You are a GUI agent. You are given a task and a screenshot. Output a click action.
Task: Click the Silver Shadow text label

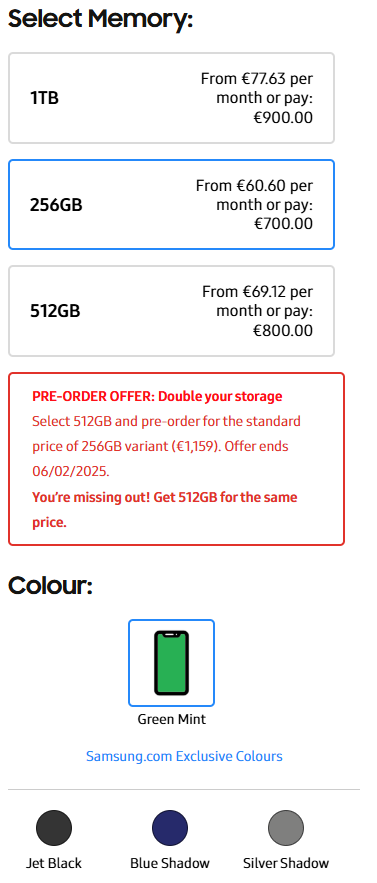tap(286, 863)
